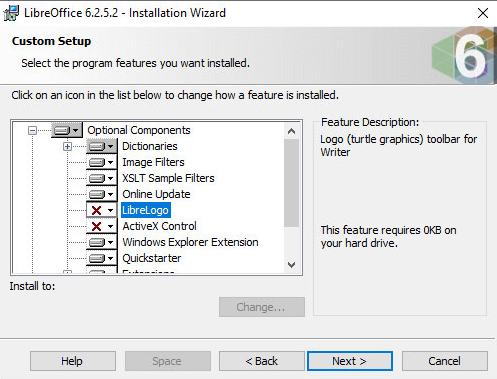Open install-state icon for Optional Components

pyautogui.click(x=67, y=130)
